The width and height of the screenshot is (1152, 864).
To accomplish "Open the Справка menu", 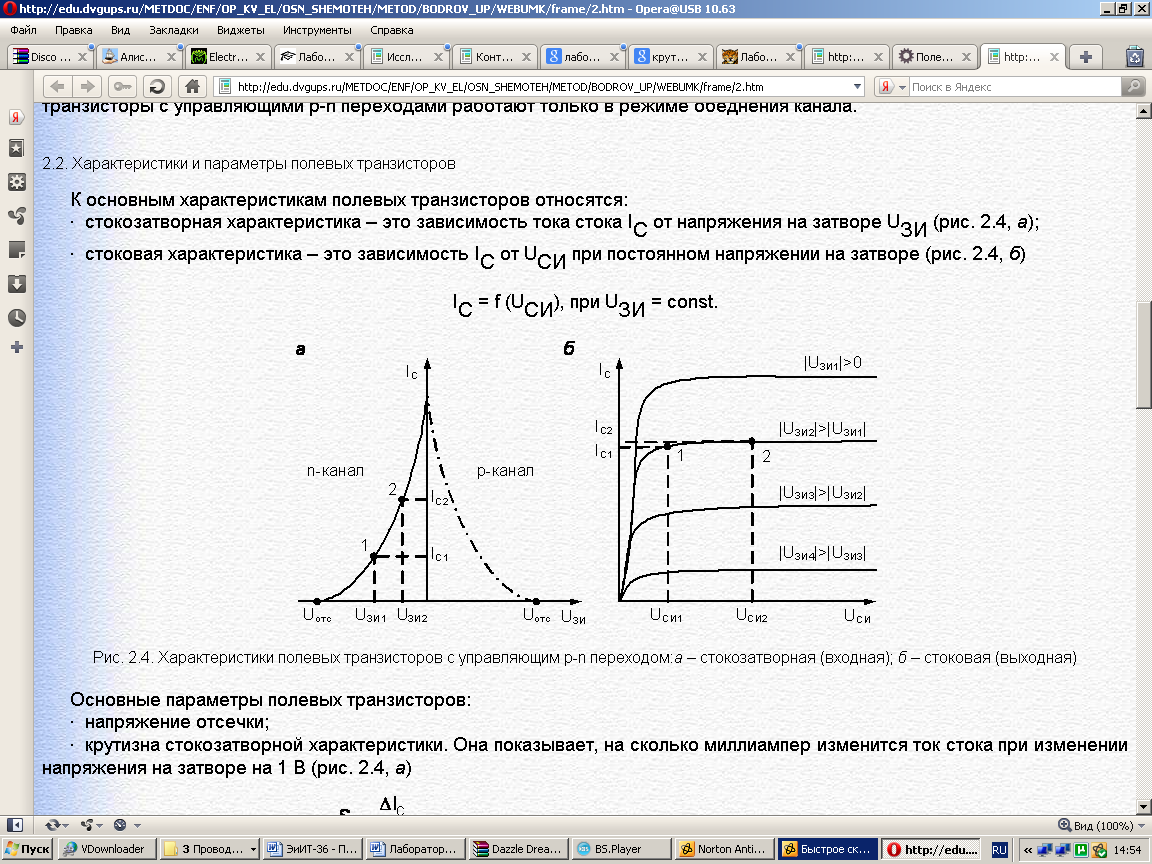I will pos(392,30).
